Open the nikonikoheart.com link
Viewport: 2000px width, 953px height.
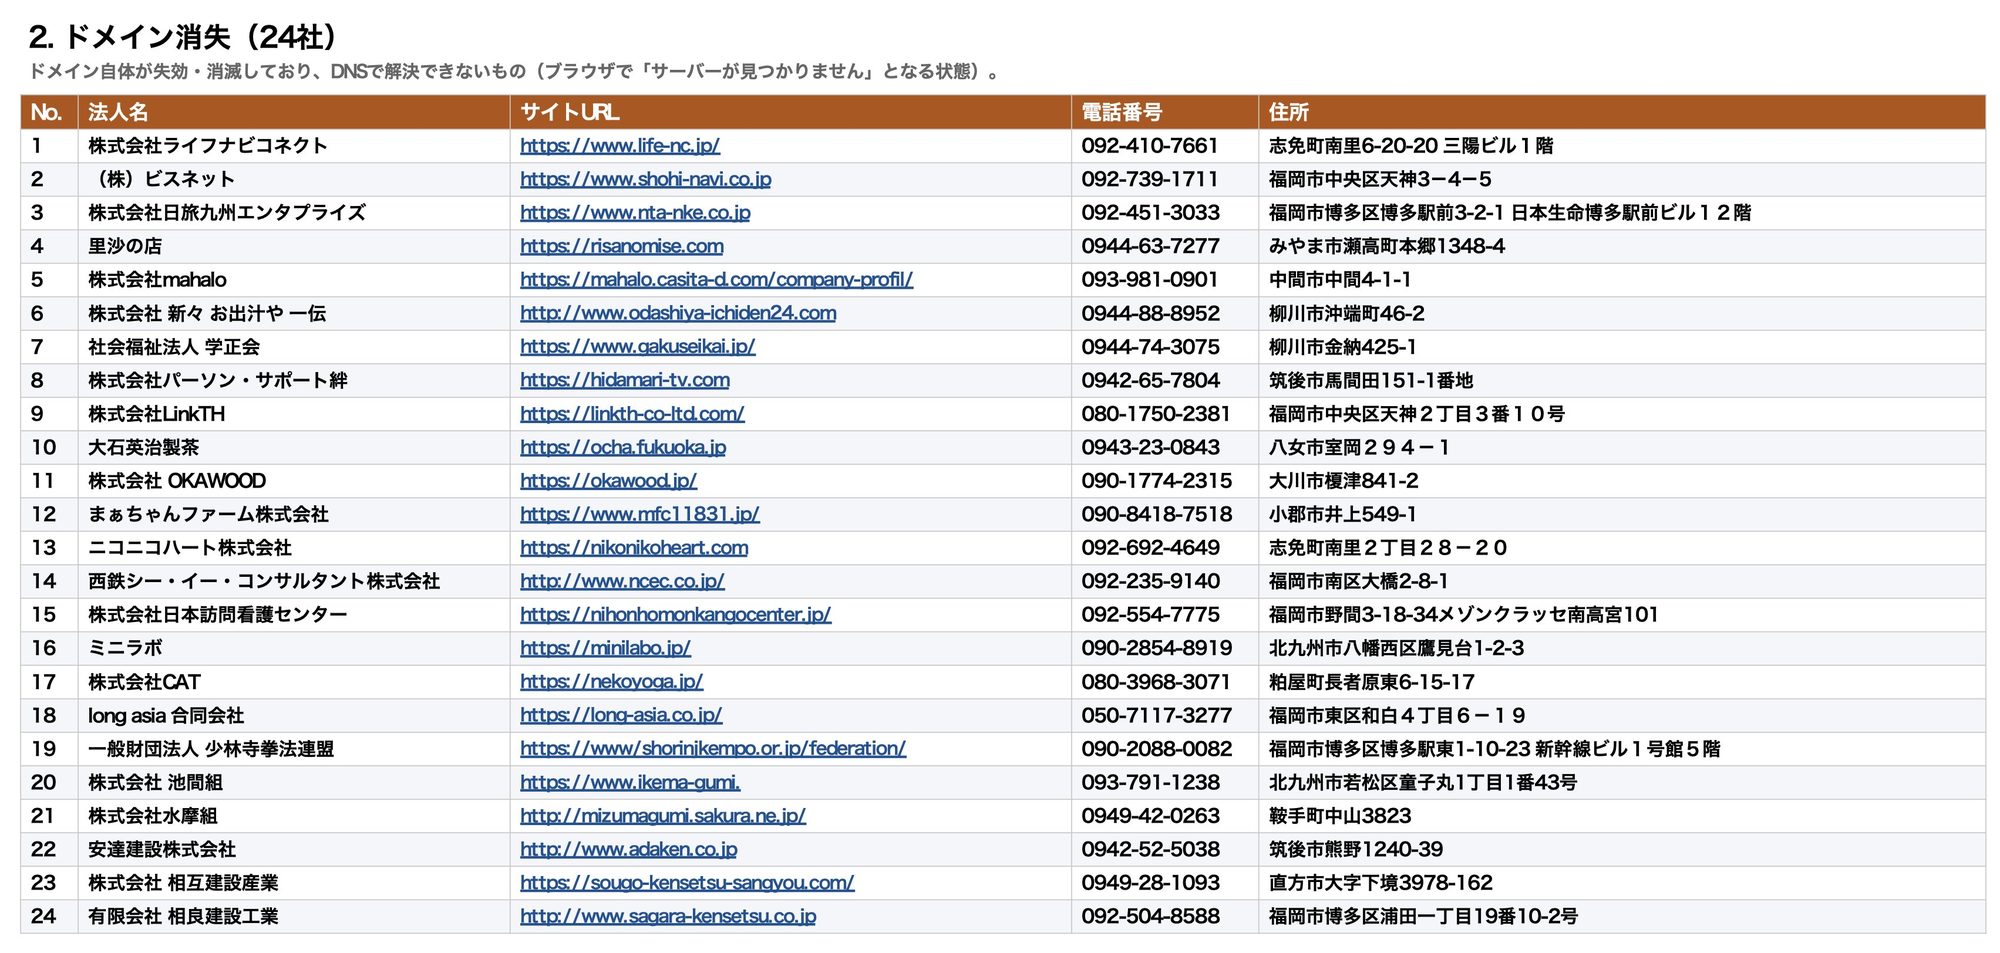tap(634, 548)
